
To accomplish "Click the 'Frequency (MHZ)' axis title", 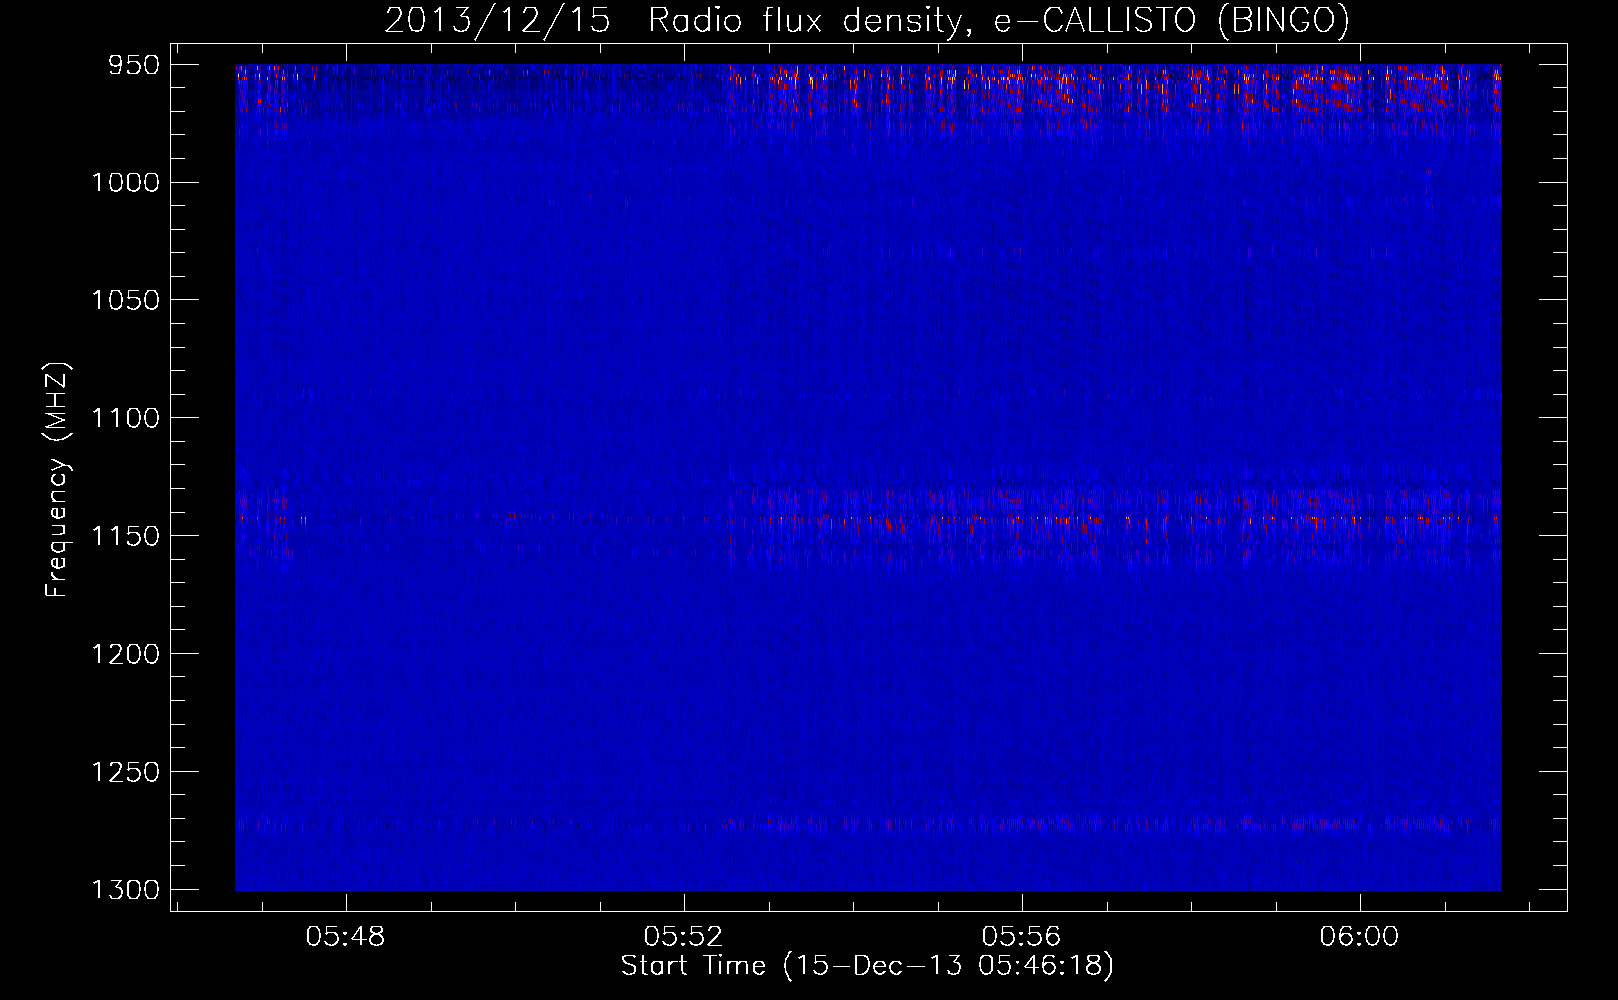I will click(x=58, y=480).
